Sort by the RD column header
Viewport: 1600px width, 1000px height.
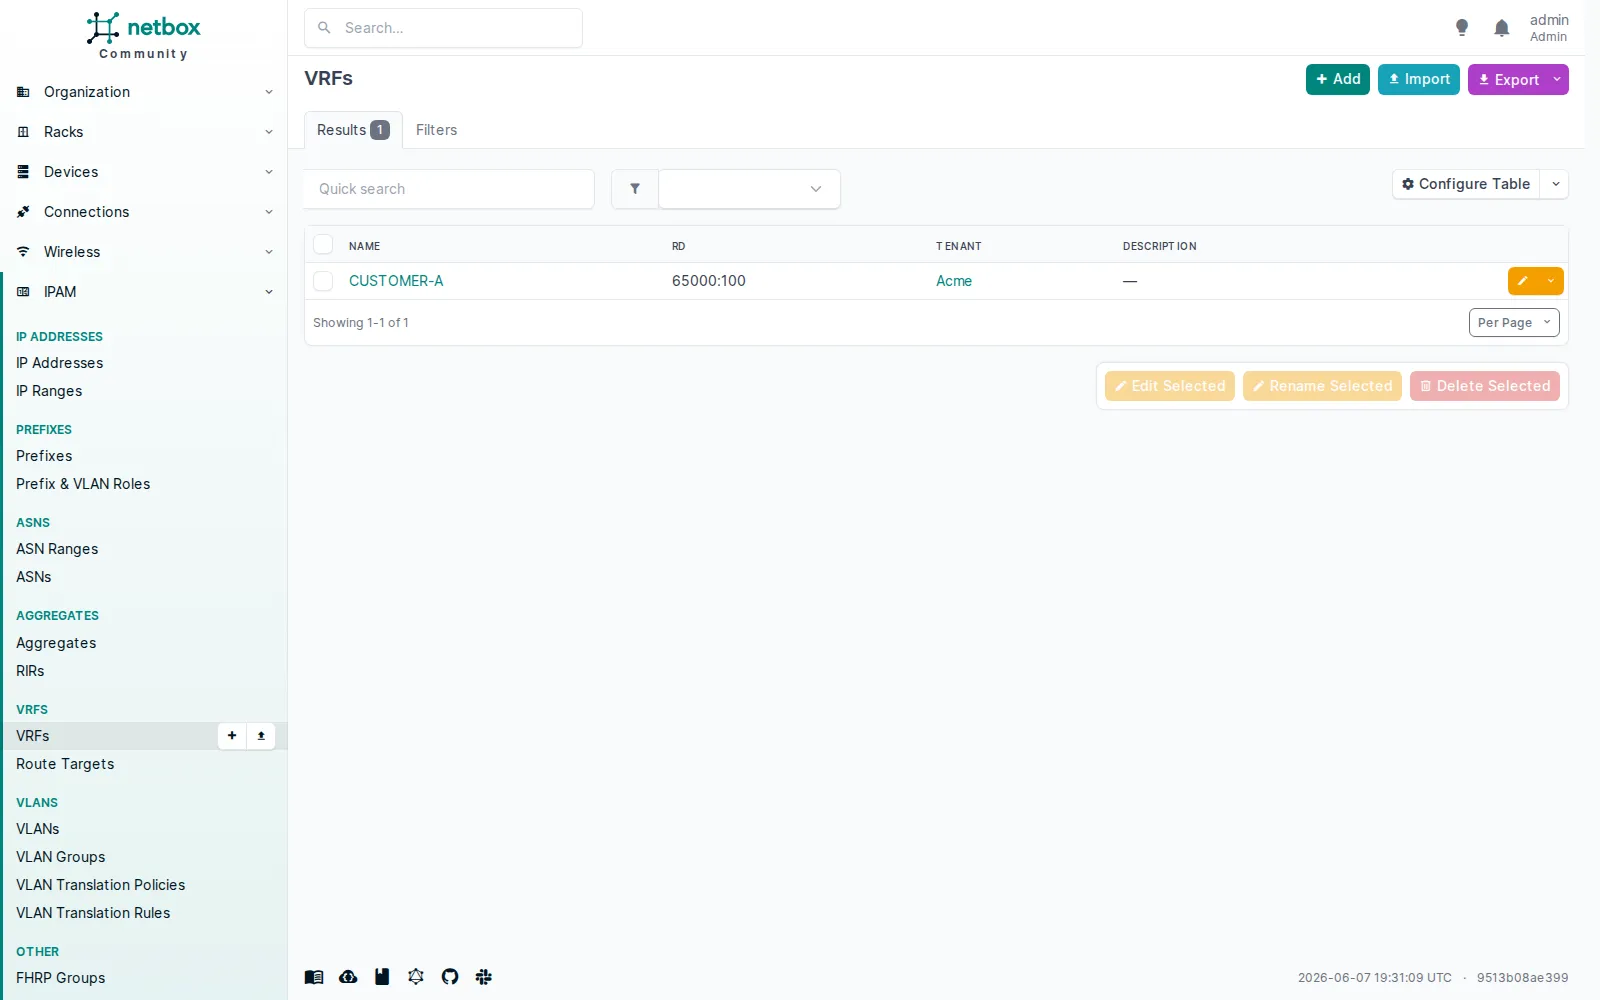(679, 246)
